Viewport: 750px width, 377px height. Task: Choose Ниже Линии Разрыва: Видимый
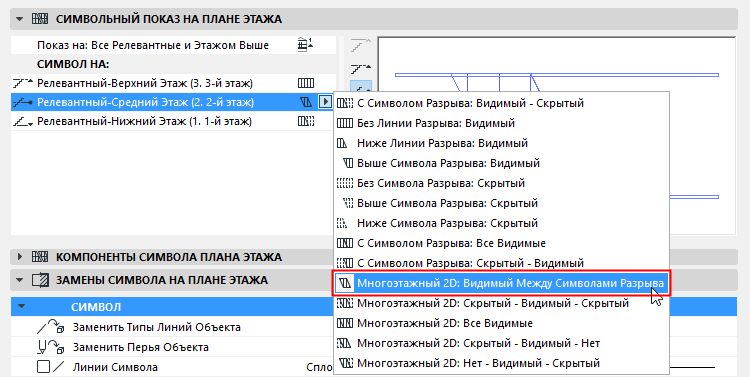point(501,143)
